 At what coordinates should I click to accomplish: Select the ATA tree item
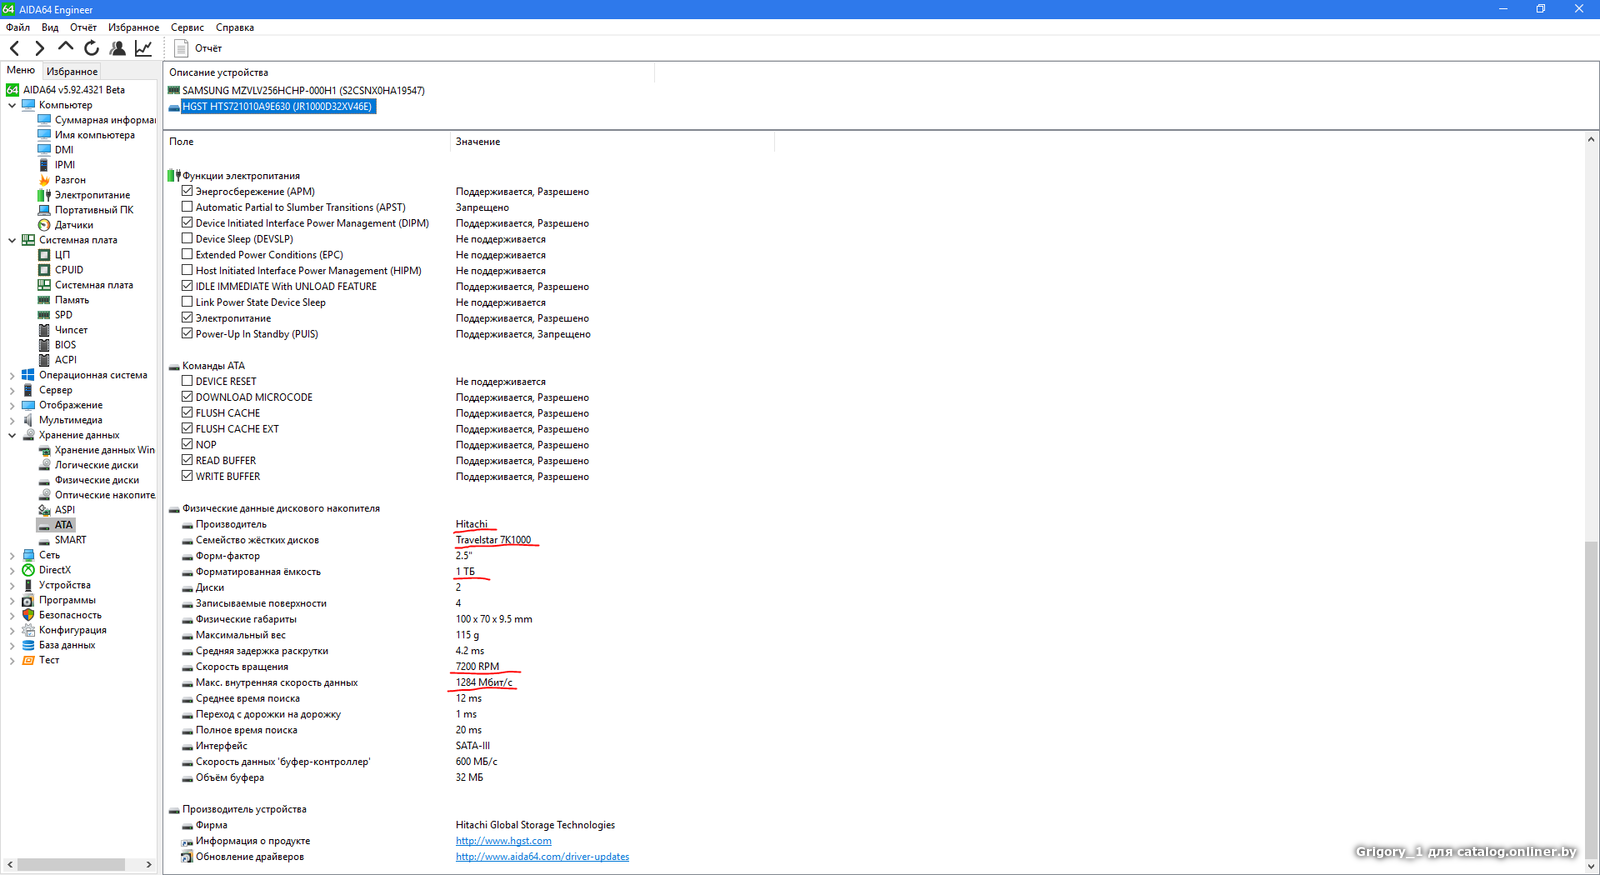click(x=64, y=525)
